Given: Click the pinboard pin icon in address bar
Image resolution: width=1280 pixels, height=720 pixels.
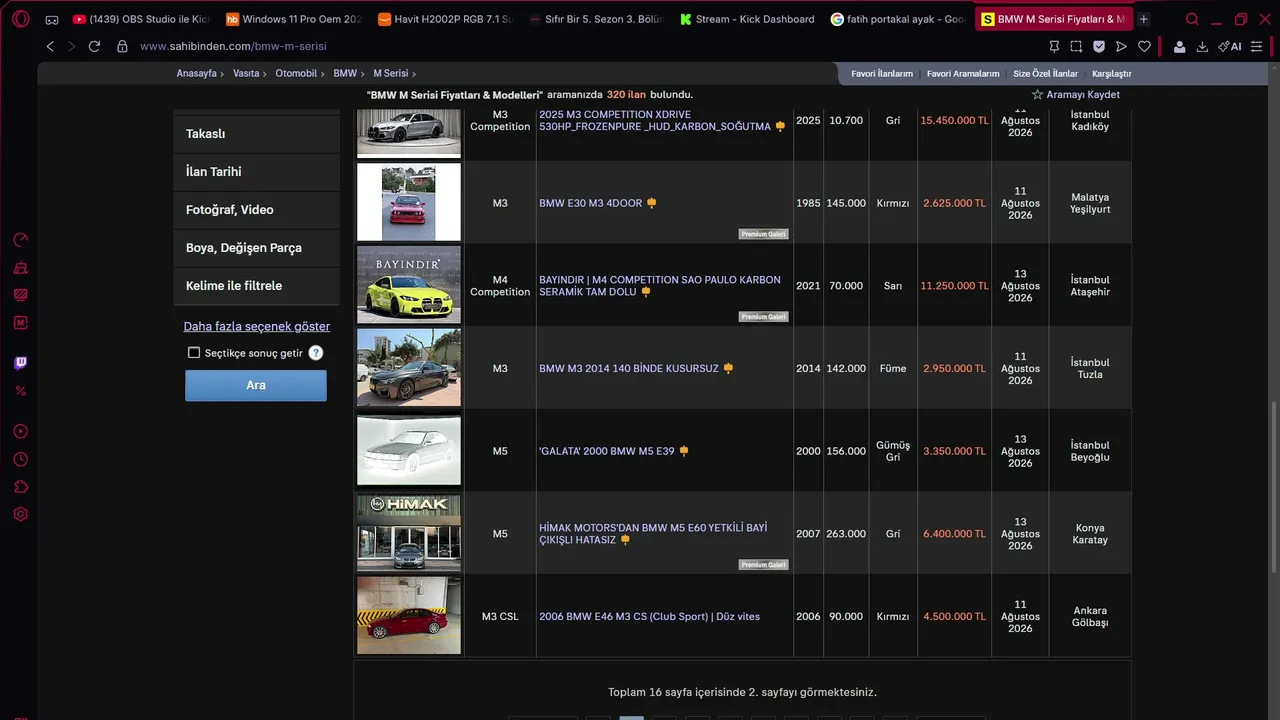Looking at the screenshot, I should tap(1054, 46).
